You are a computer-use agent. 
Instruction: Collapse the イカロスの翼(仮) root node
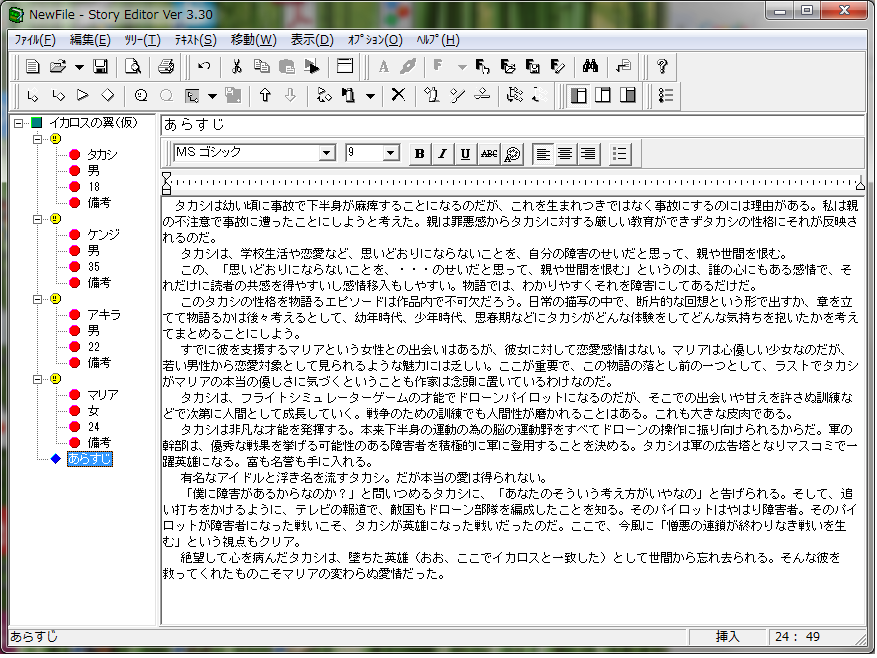click(18, 123)
